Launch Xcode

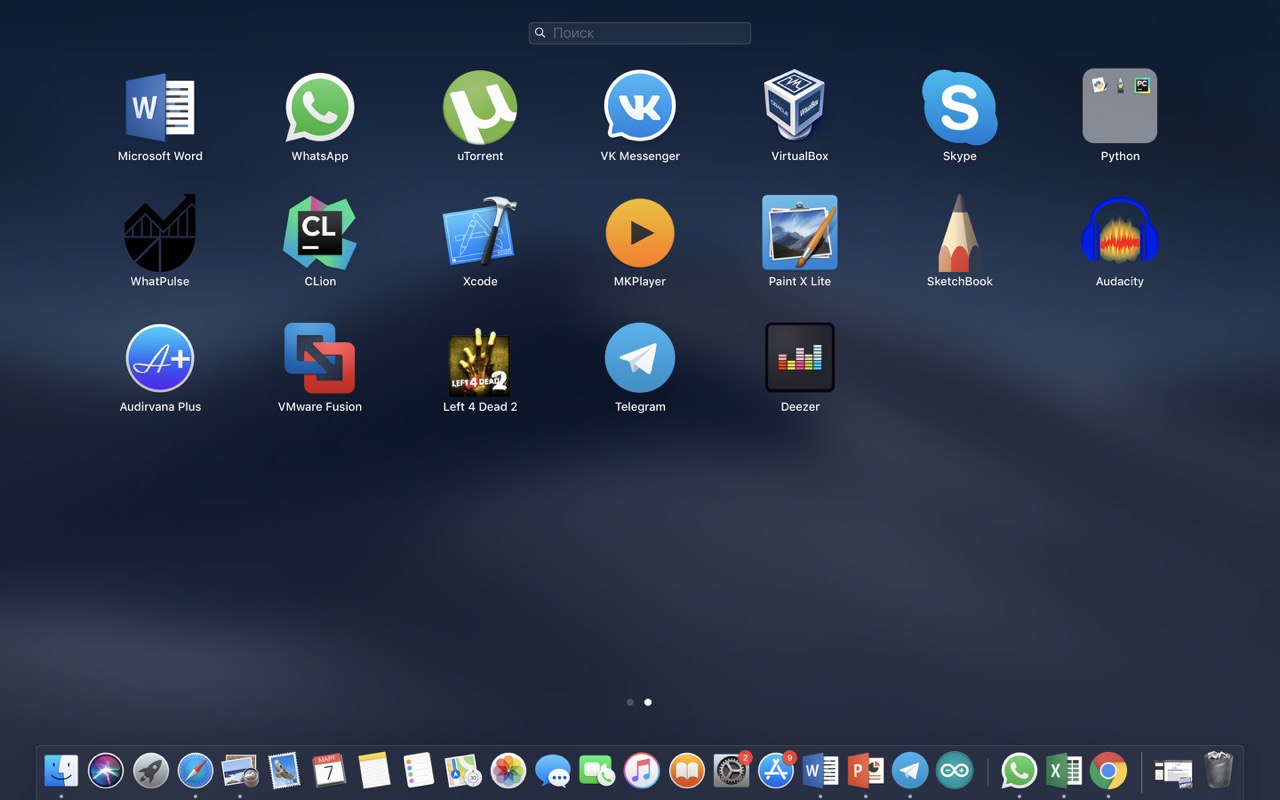pos(480,232)
